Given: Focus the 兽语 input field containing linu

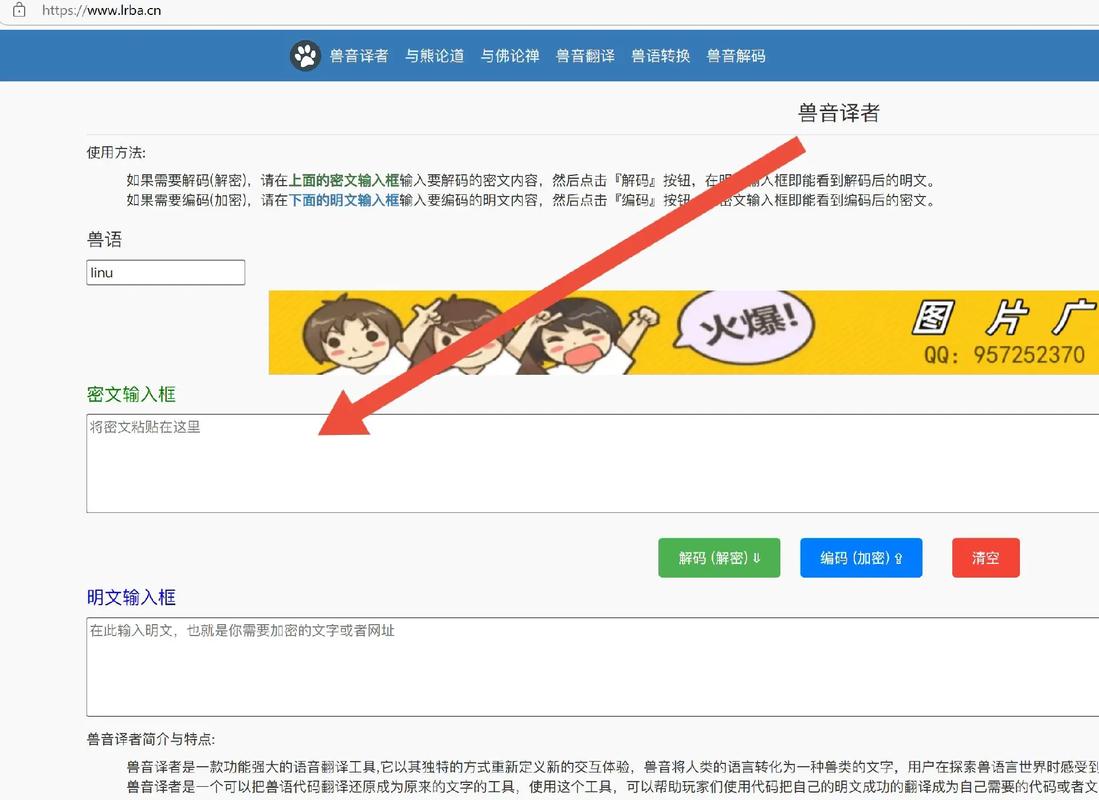Looking at the screenshot, I should tap(166, 273).
